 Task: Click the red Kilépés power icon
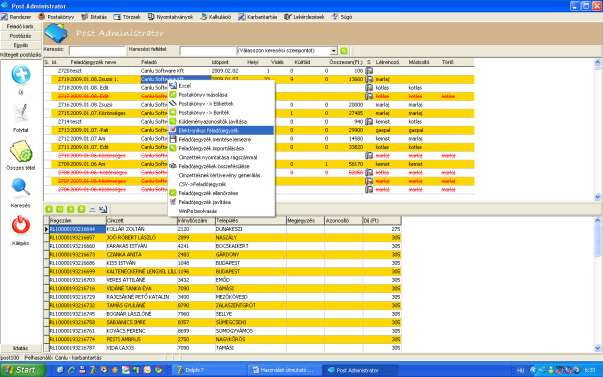[21, 225]
